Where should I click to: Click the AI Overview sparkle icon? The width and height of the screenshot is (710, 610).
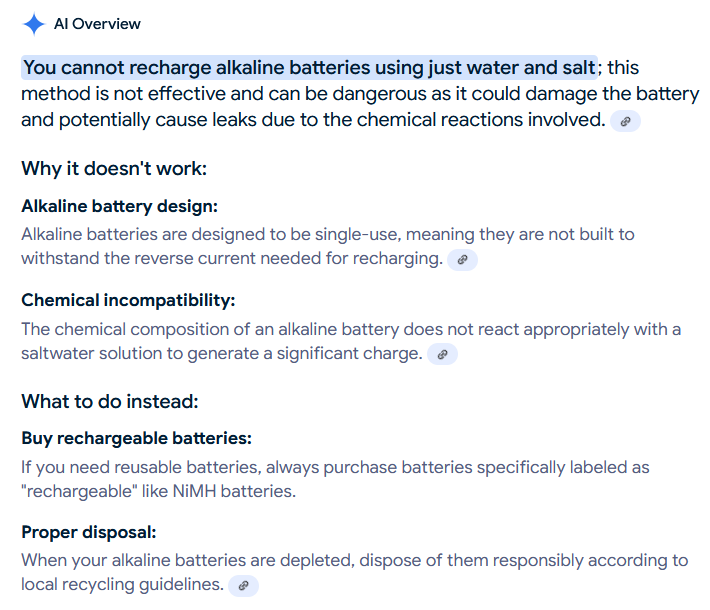click(x=33, y=24)
